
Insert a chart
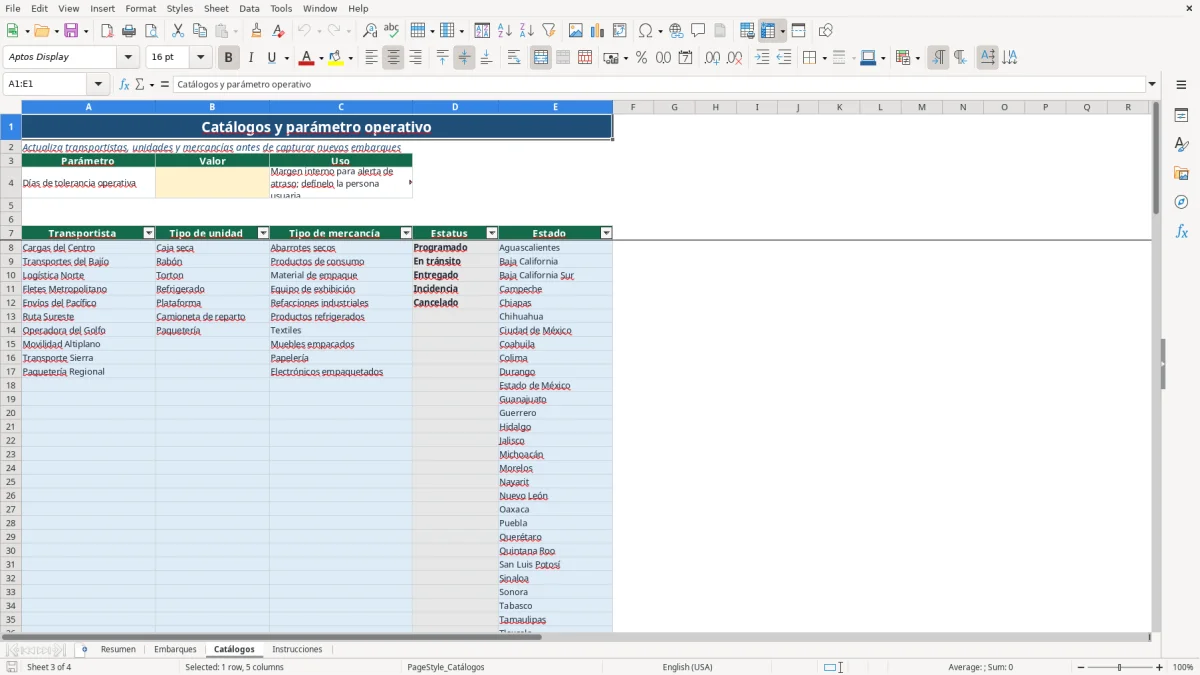point(598,31)
